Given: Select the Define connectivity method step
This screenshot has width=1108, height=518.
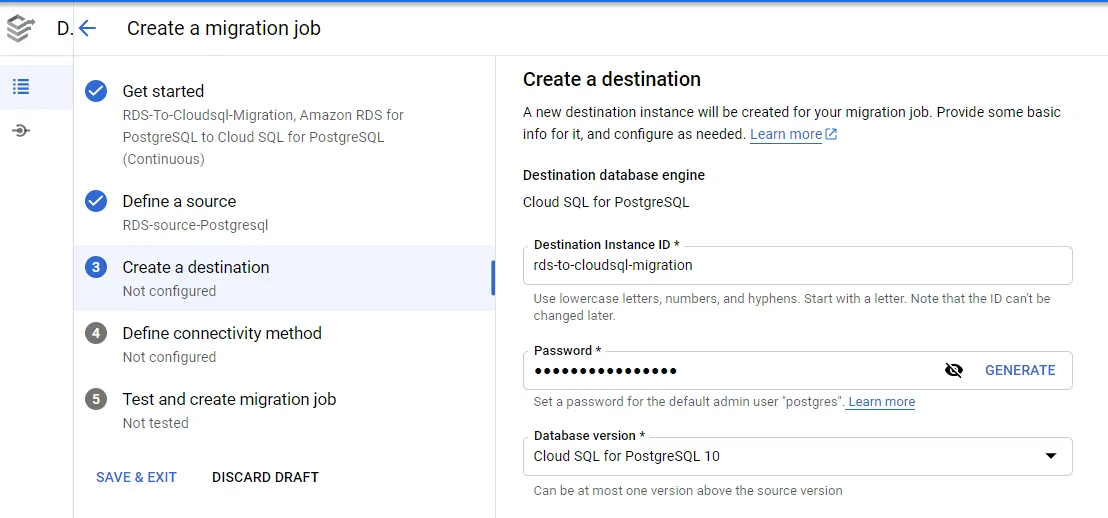Looking at the screenshot, I should pyautogui.click(x=222, y=333).
